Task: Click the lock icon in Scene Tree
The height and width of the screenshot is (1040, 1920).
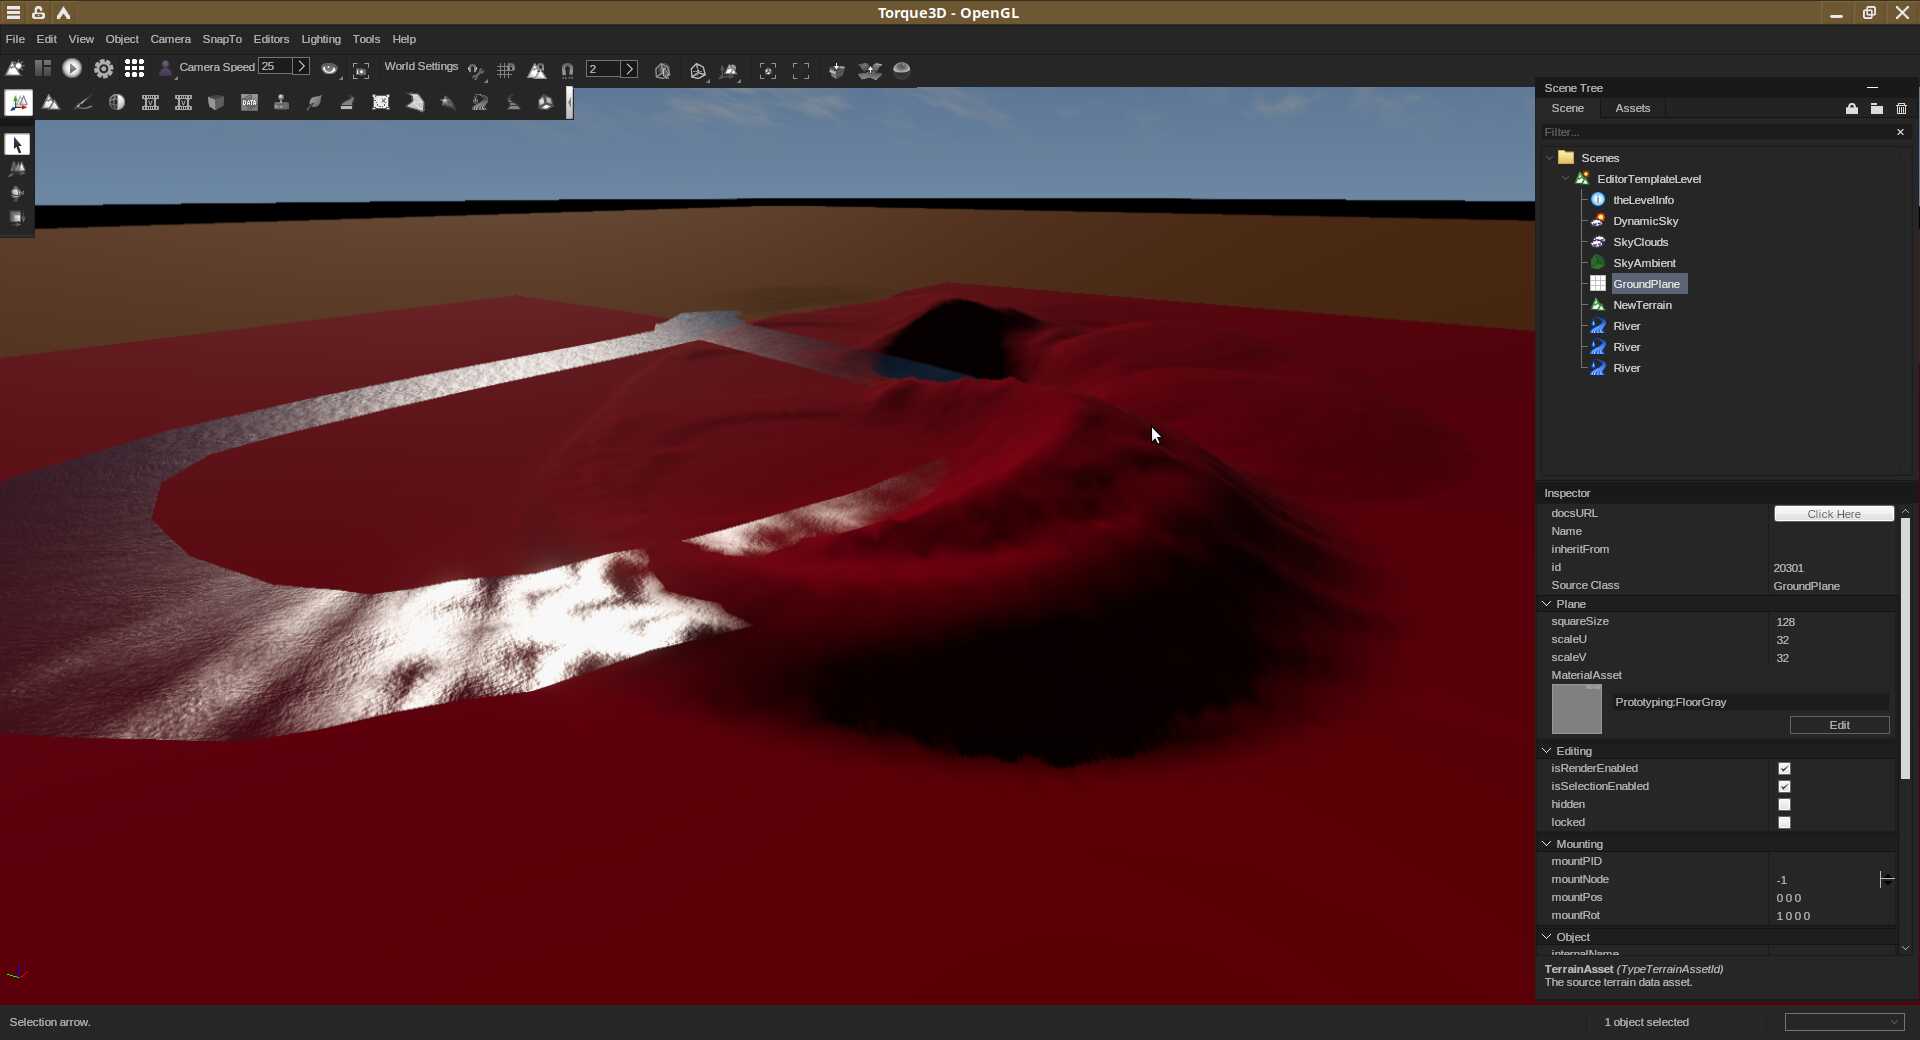Action: (1852, 108)
